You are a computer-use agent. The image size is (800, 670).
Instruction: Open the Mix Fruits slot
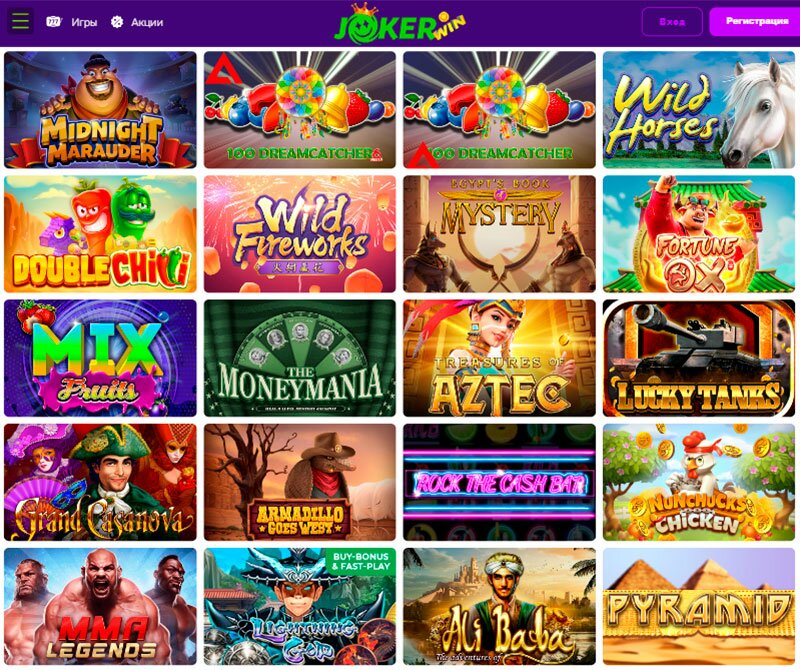(100, 358)
